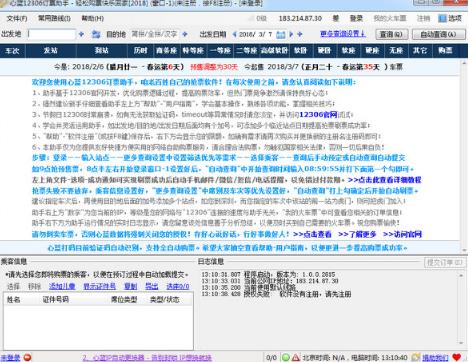Viewport: 468px width, 362px height.
Task: Open 选项 options with blue icon
Action: [x=450, y=18]
